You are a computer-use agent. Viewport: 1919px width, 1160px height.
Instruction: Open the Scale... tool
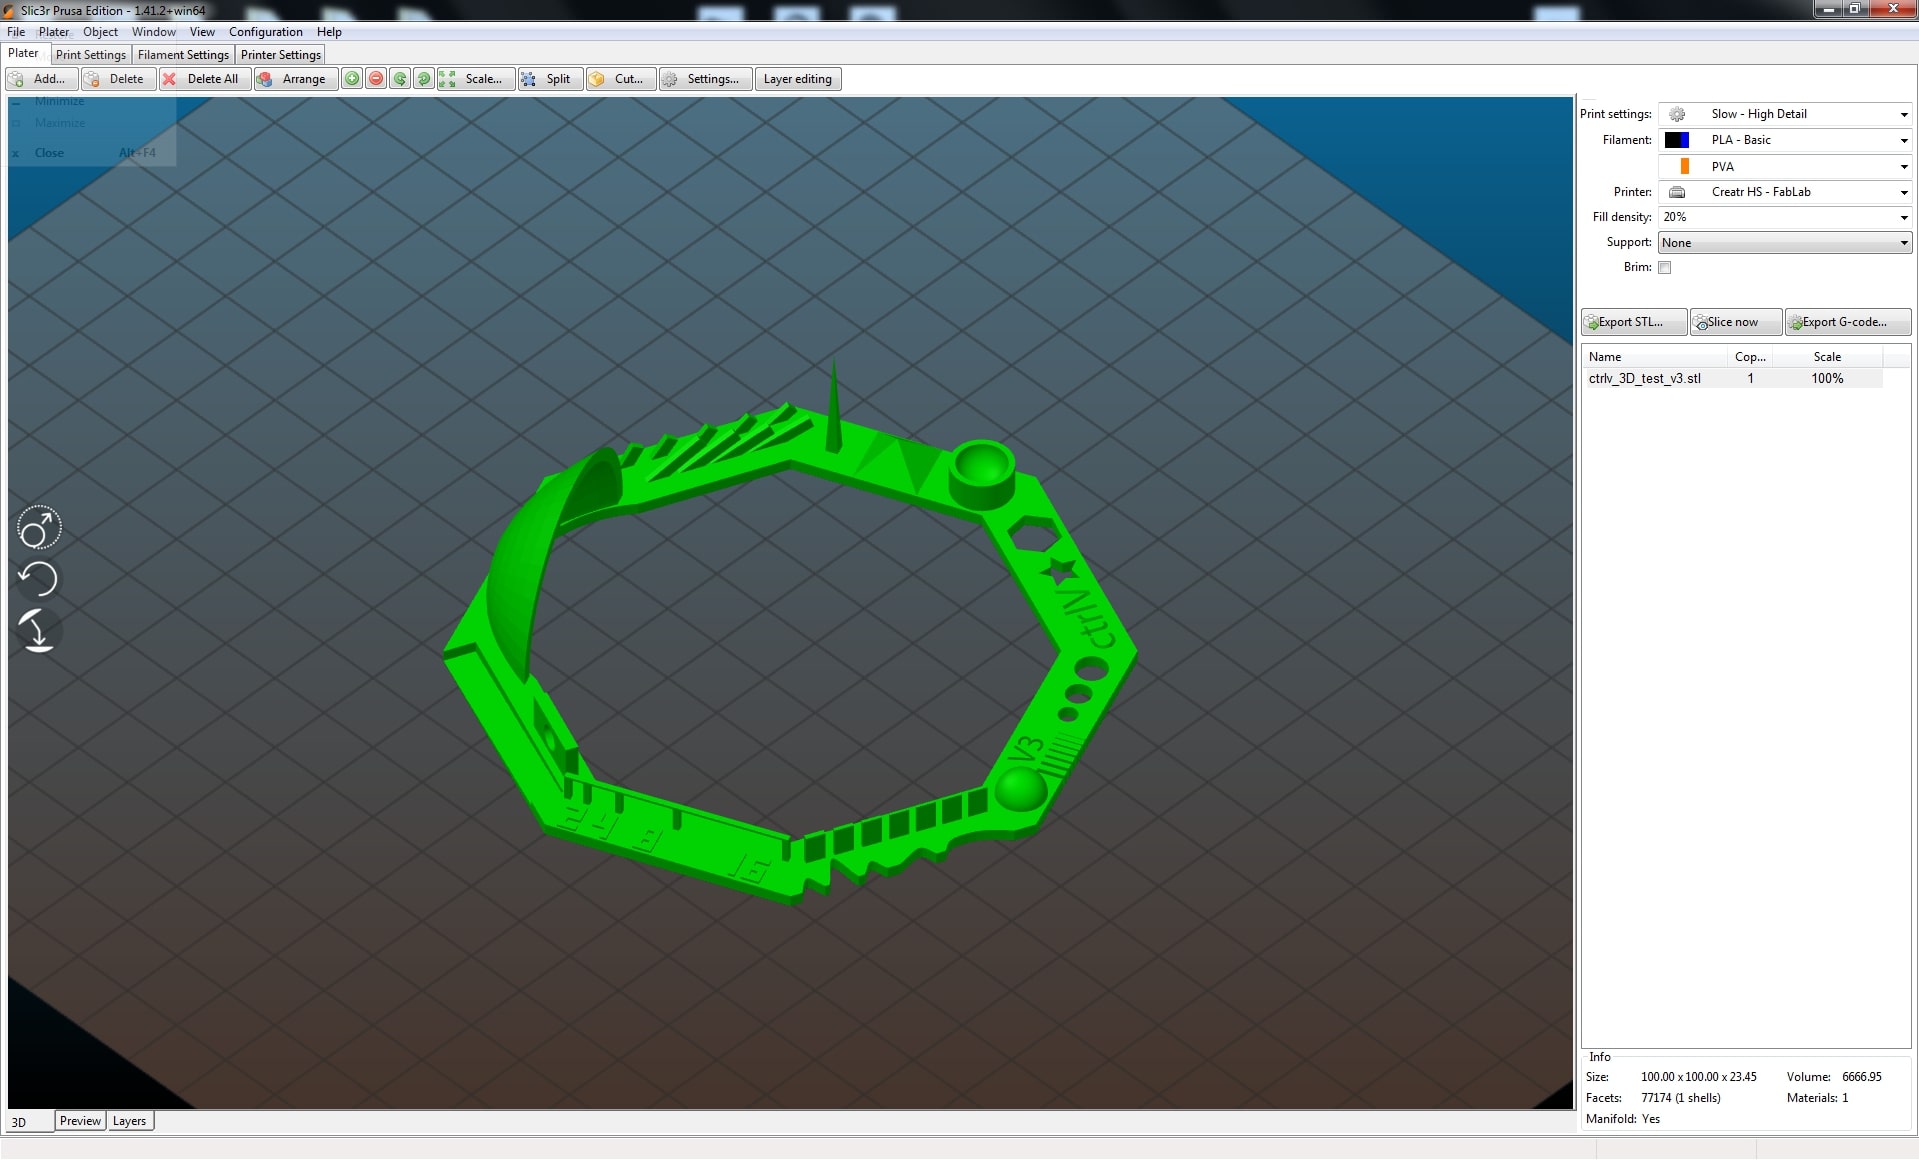(x=476, y=79)
